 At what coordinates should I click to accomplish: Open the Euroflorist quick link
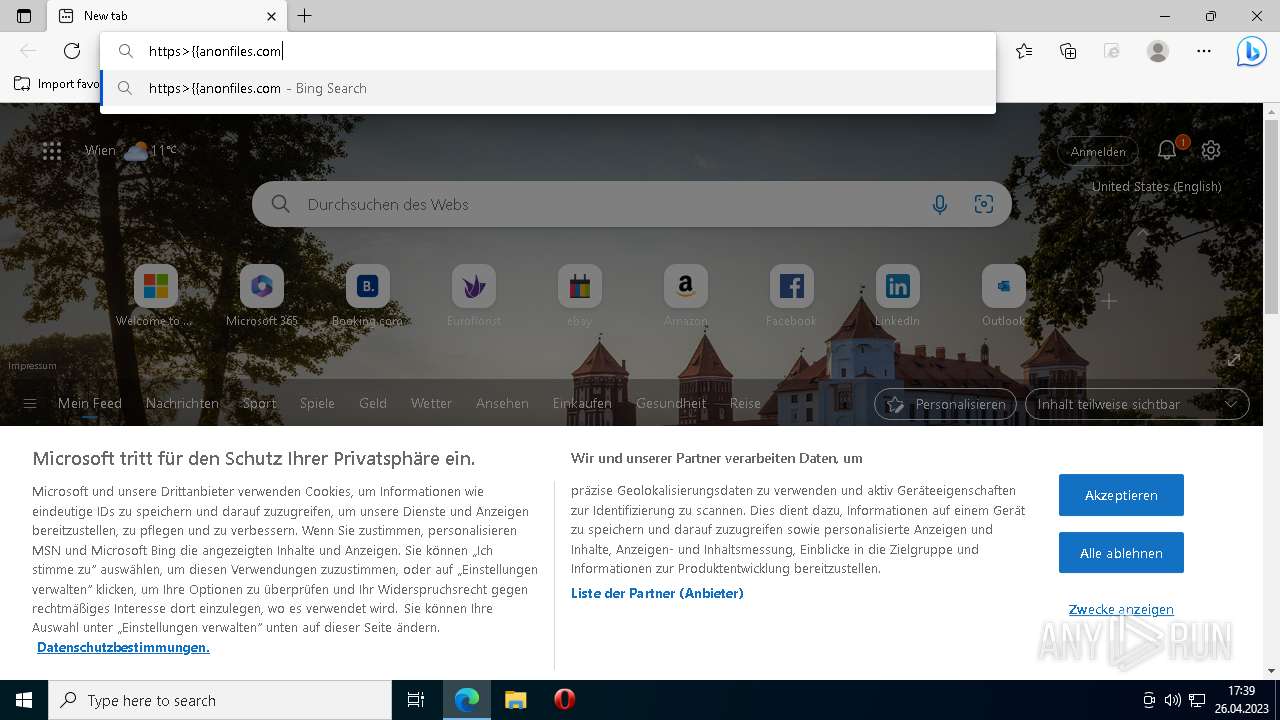click(x=473, y=296)
